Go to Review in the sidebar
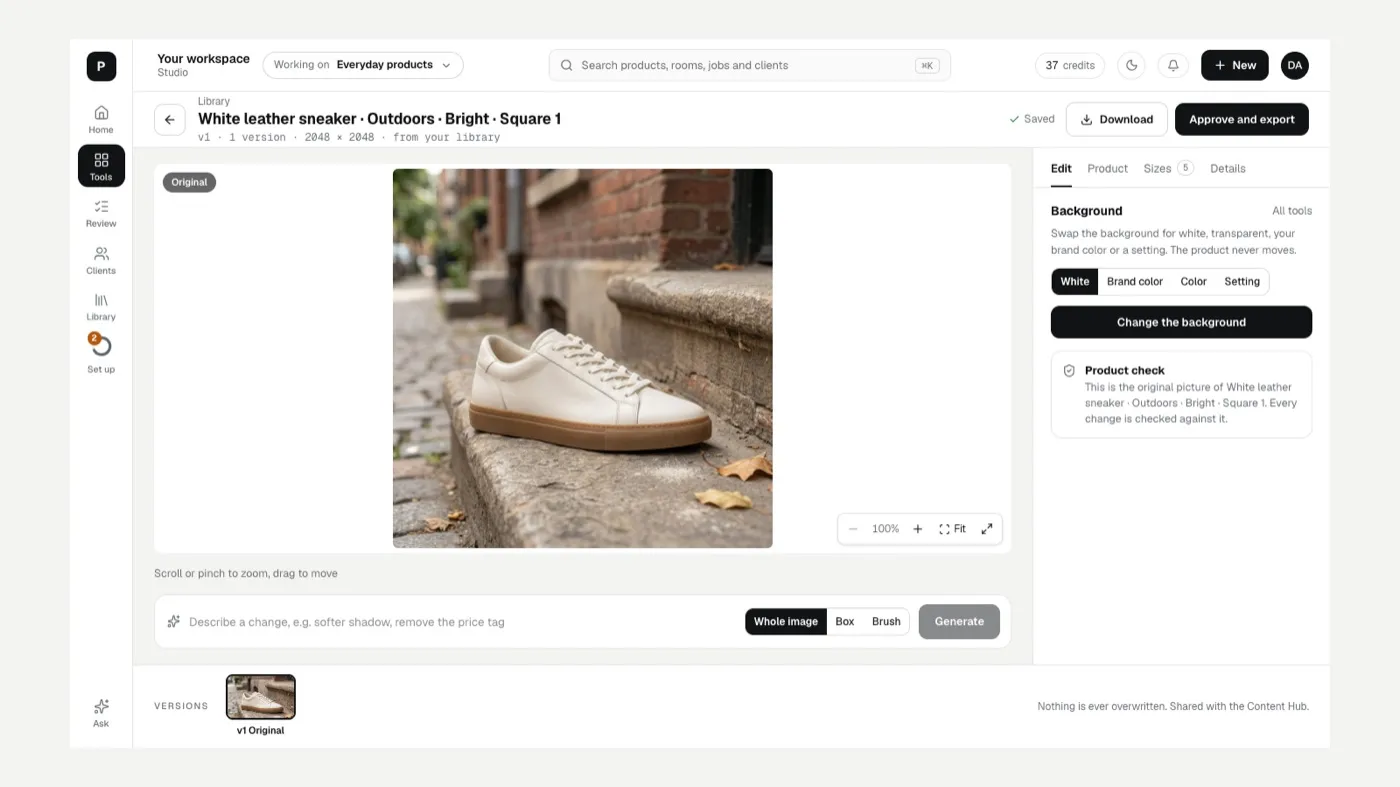 click(101, 213)
